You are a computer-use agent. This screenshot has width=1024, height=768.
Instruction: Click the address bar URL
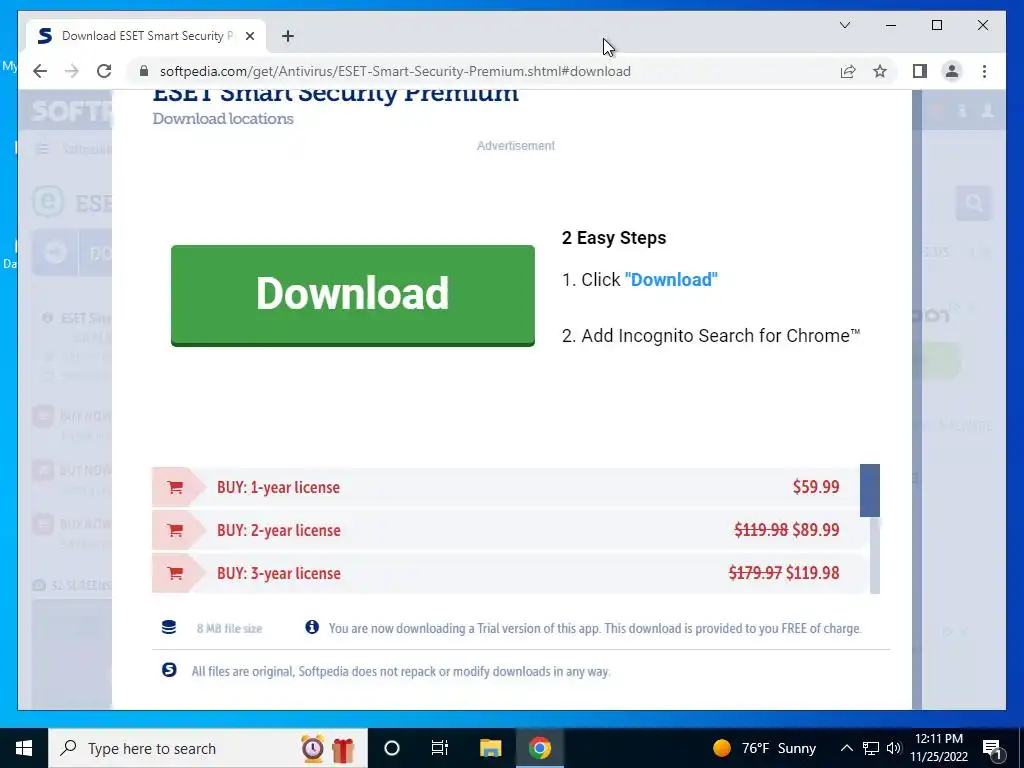click(x=395, y=71)
